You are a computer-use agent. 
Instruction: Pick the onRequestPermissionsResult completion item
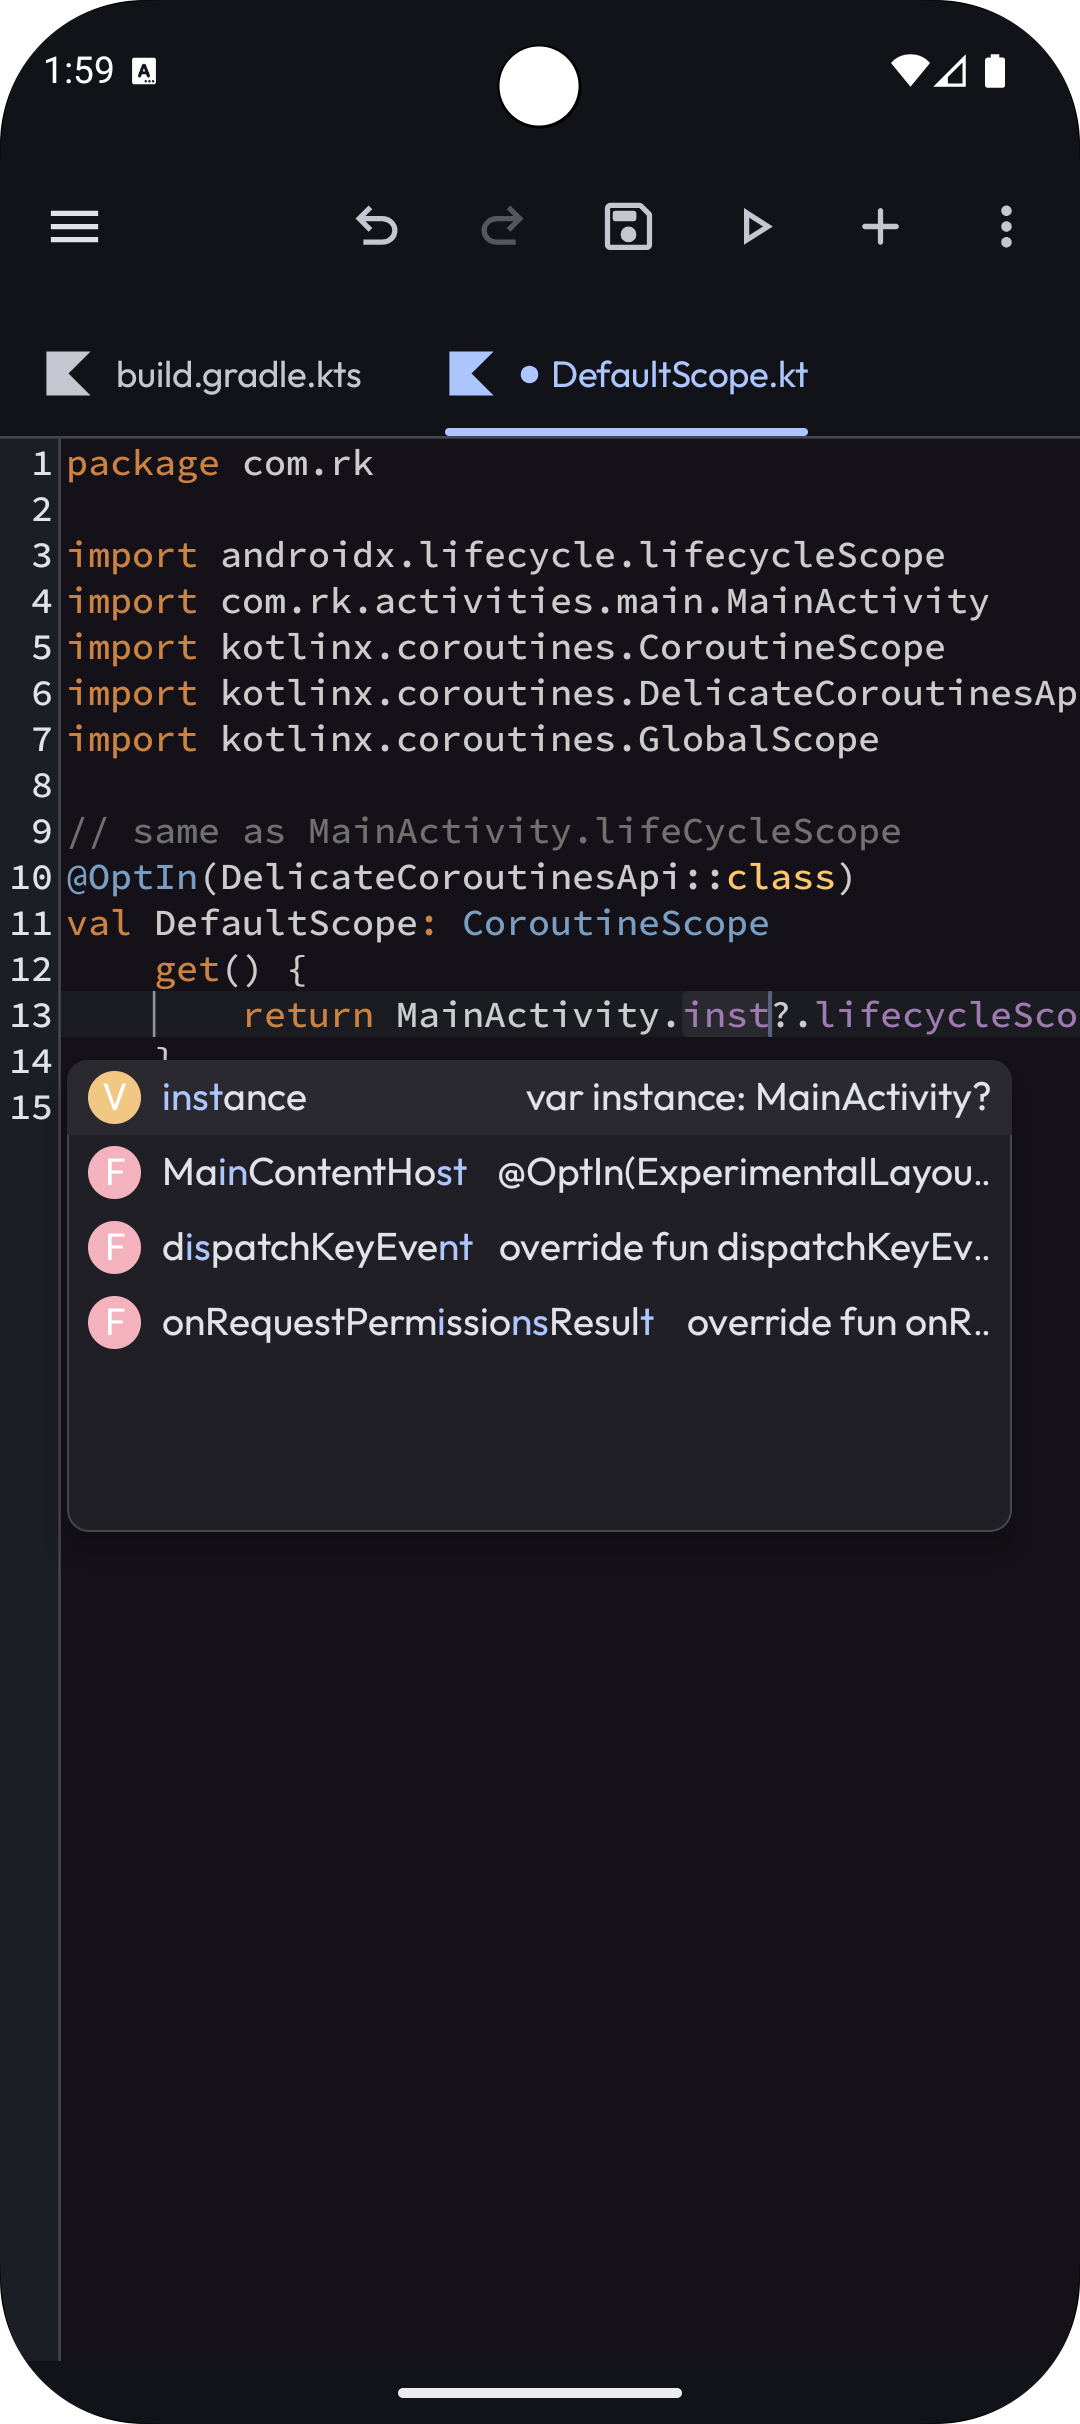(x=539, y=1322)
